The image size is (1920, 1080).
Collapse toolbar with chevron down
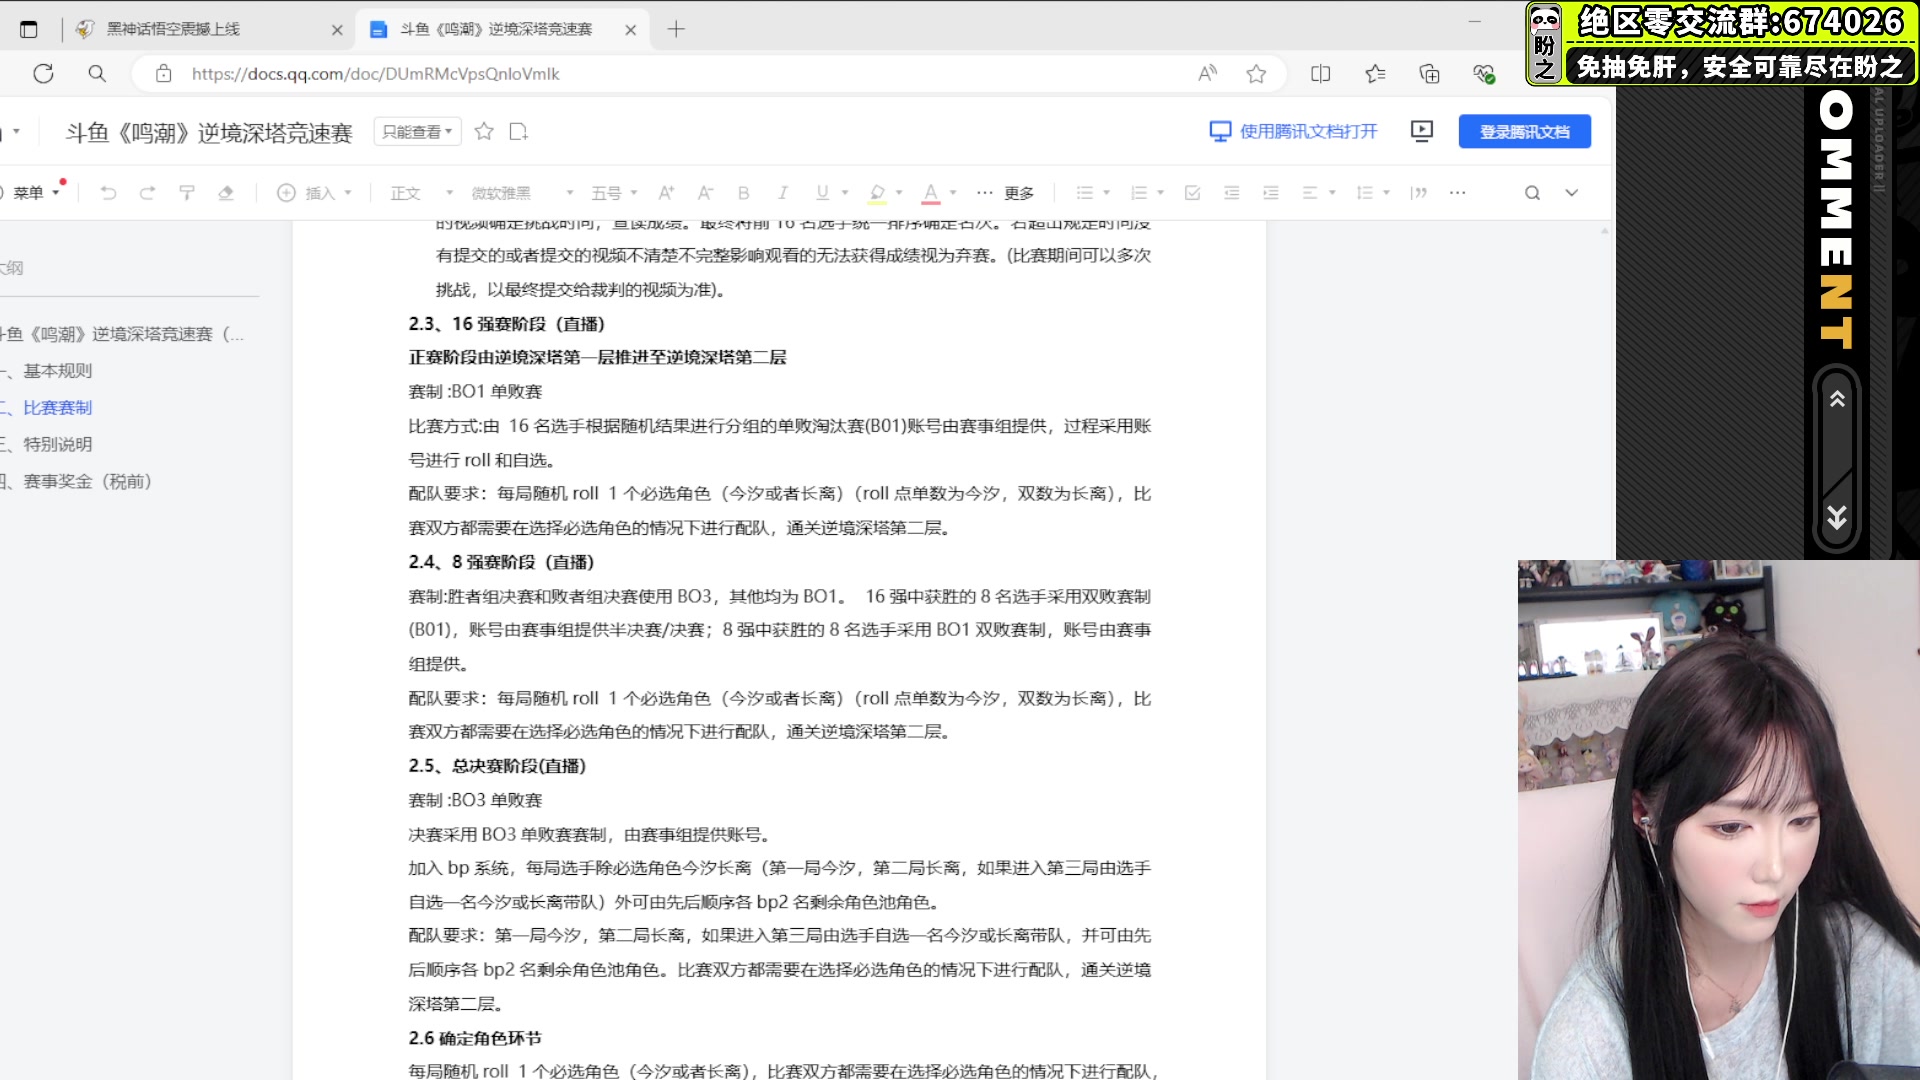pyautogui.click(x=1572, y=193)
